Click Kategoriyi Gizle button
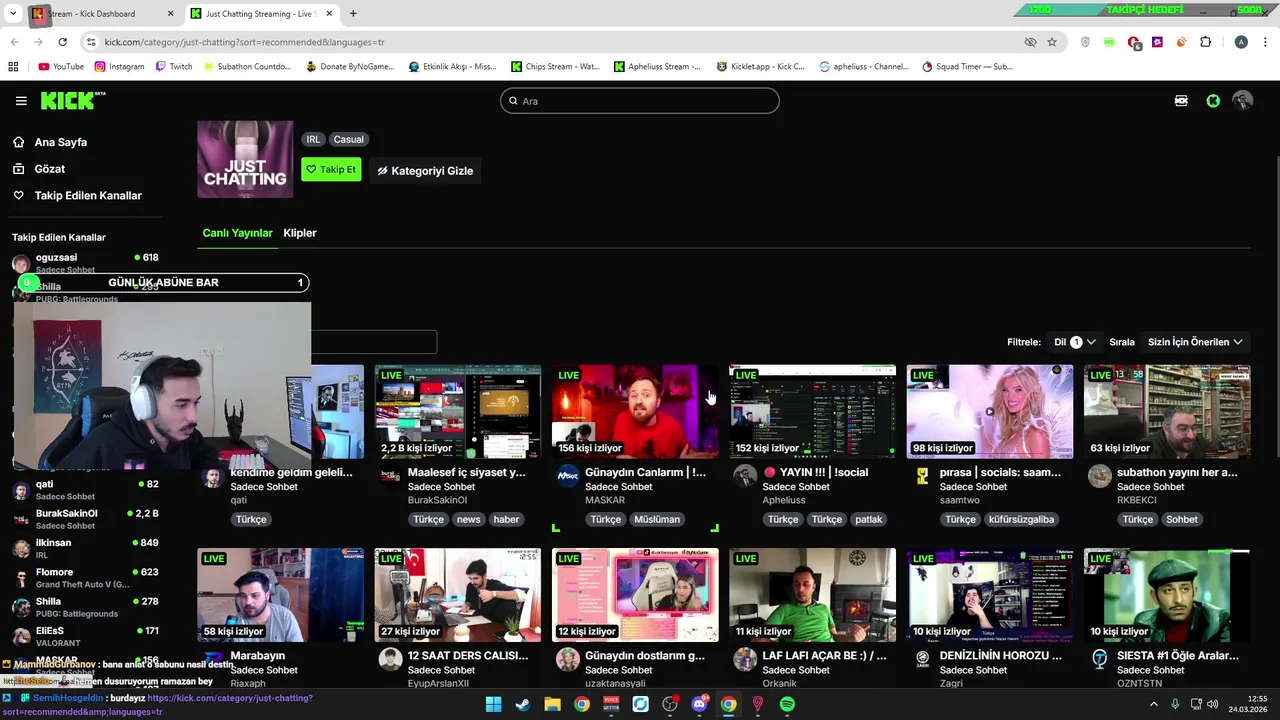The image size is (1280, 720). (x=425, y=171)
